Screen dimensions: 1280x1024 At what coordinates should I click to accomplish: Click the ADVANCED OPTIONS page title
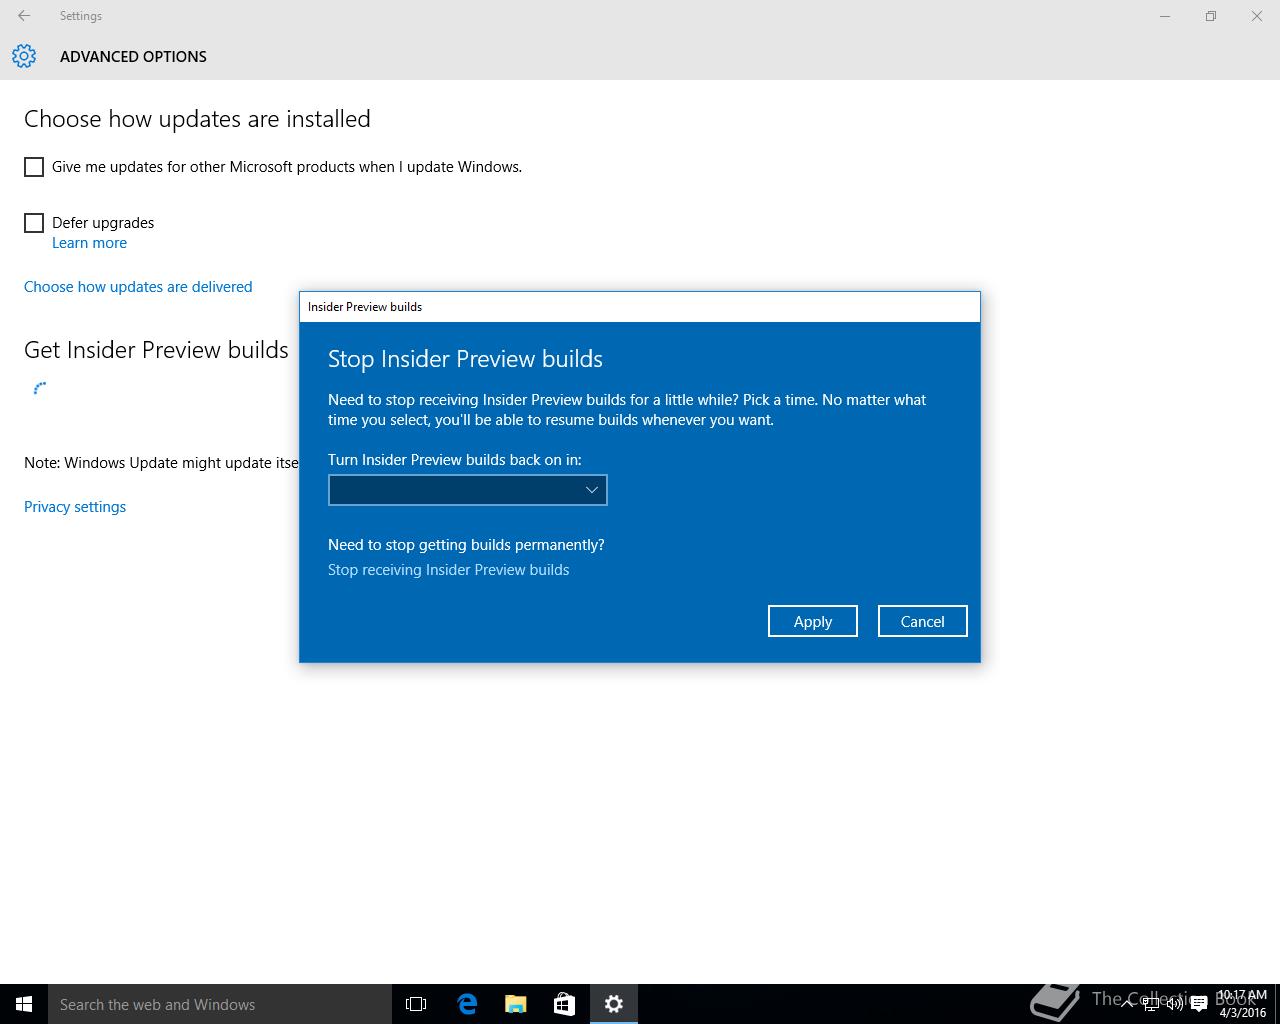pos(133,57)
